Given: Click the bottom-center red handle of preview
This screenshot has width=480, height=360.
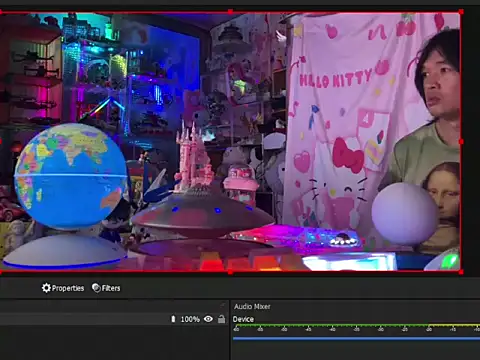Looking at the screenshot, I should (230, 272).
